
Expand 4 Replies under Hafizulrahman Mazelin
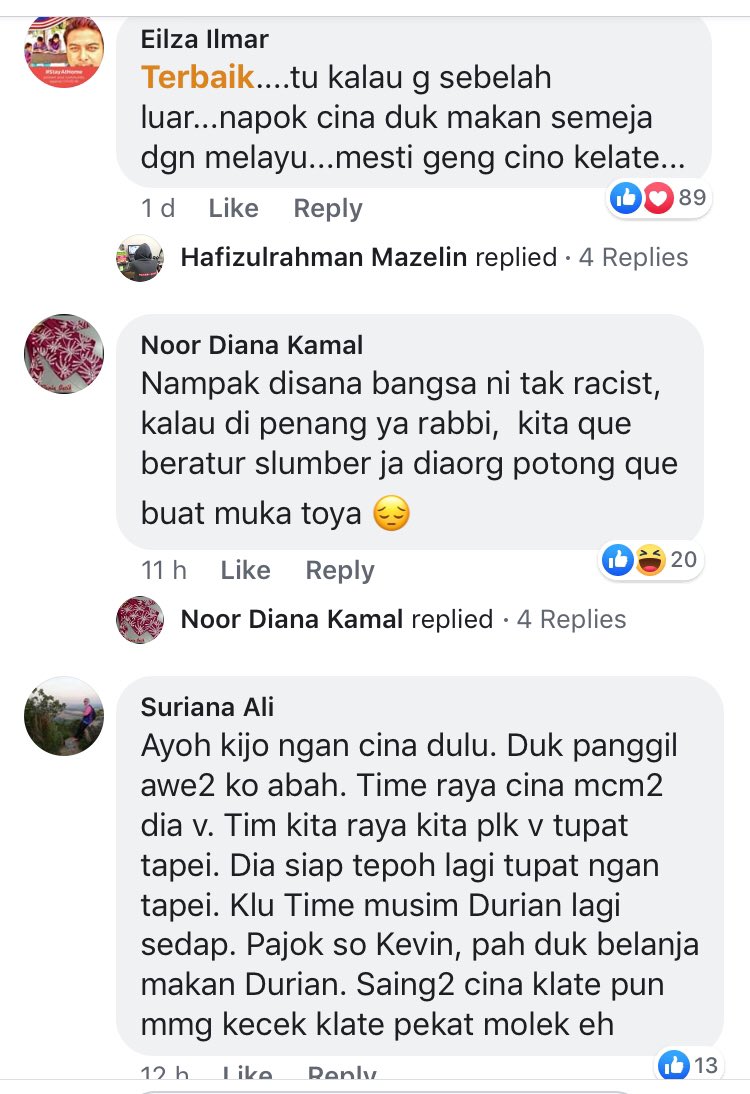click(633, 257)
